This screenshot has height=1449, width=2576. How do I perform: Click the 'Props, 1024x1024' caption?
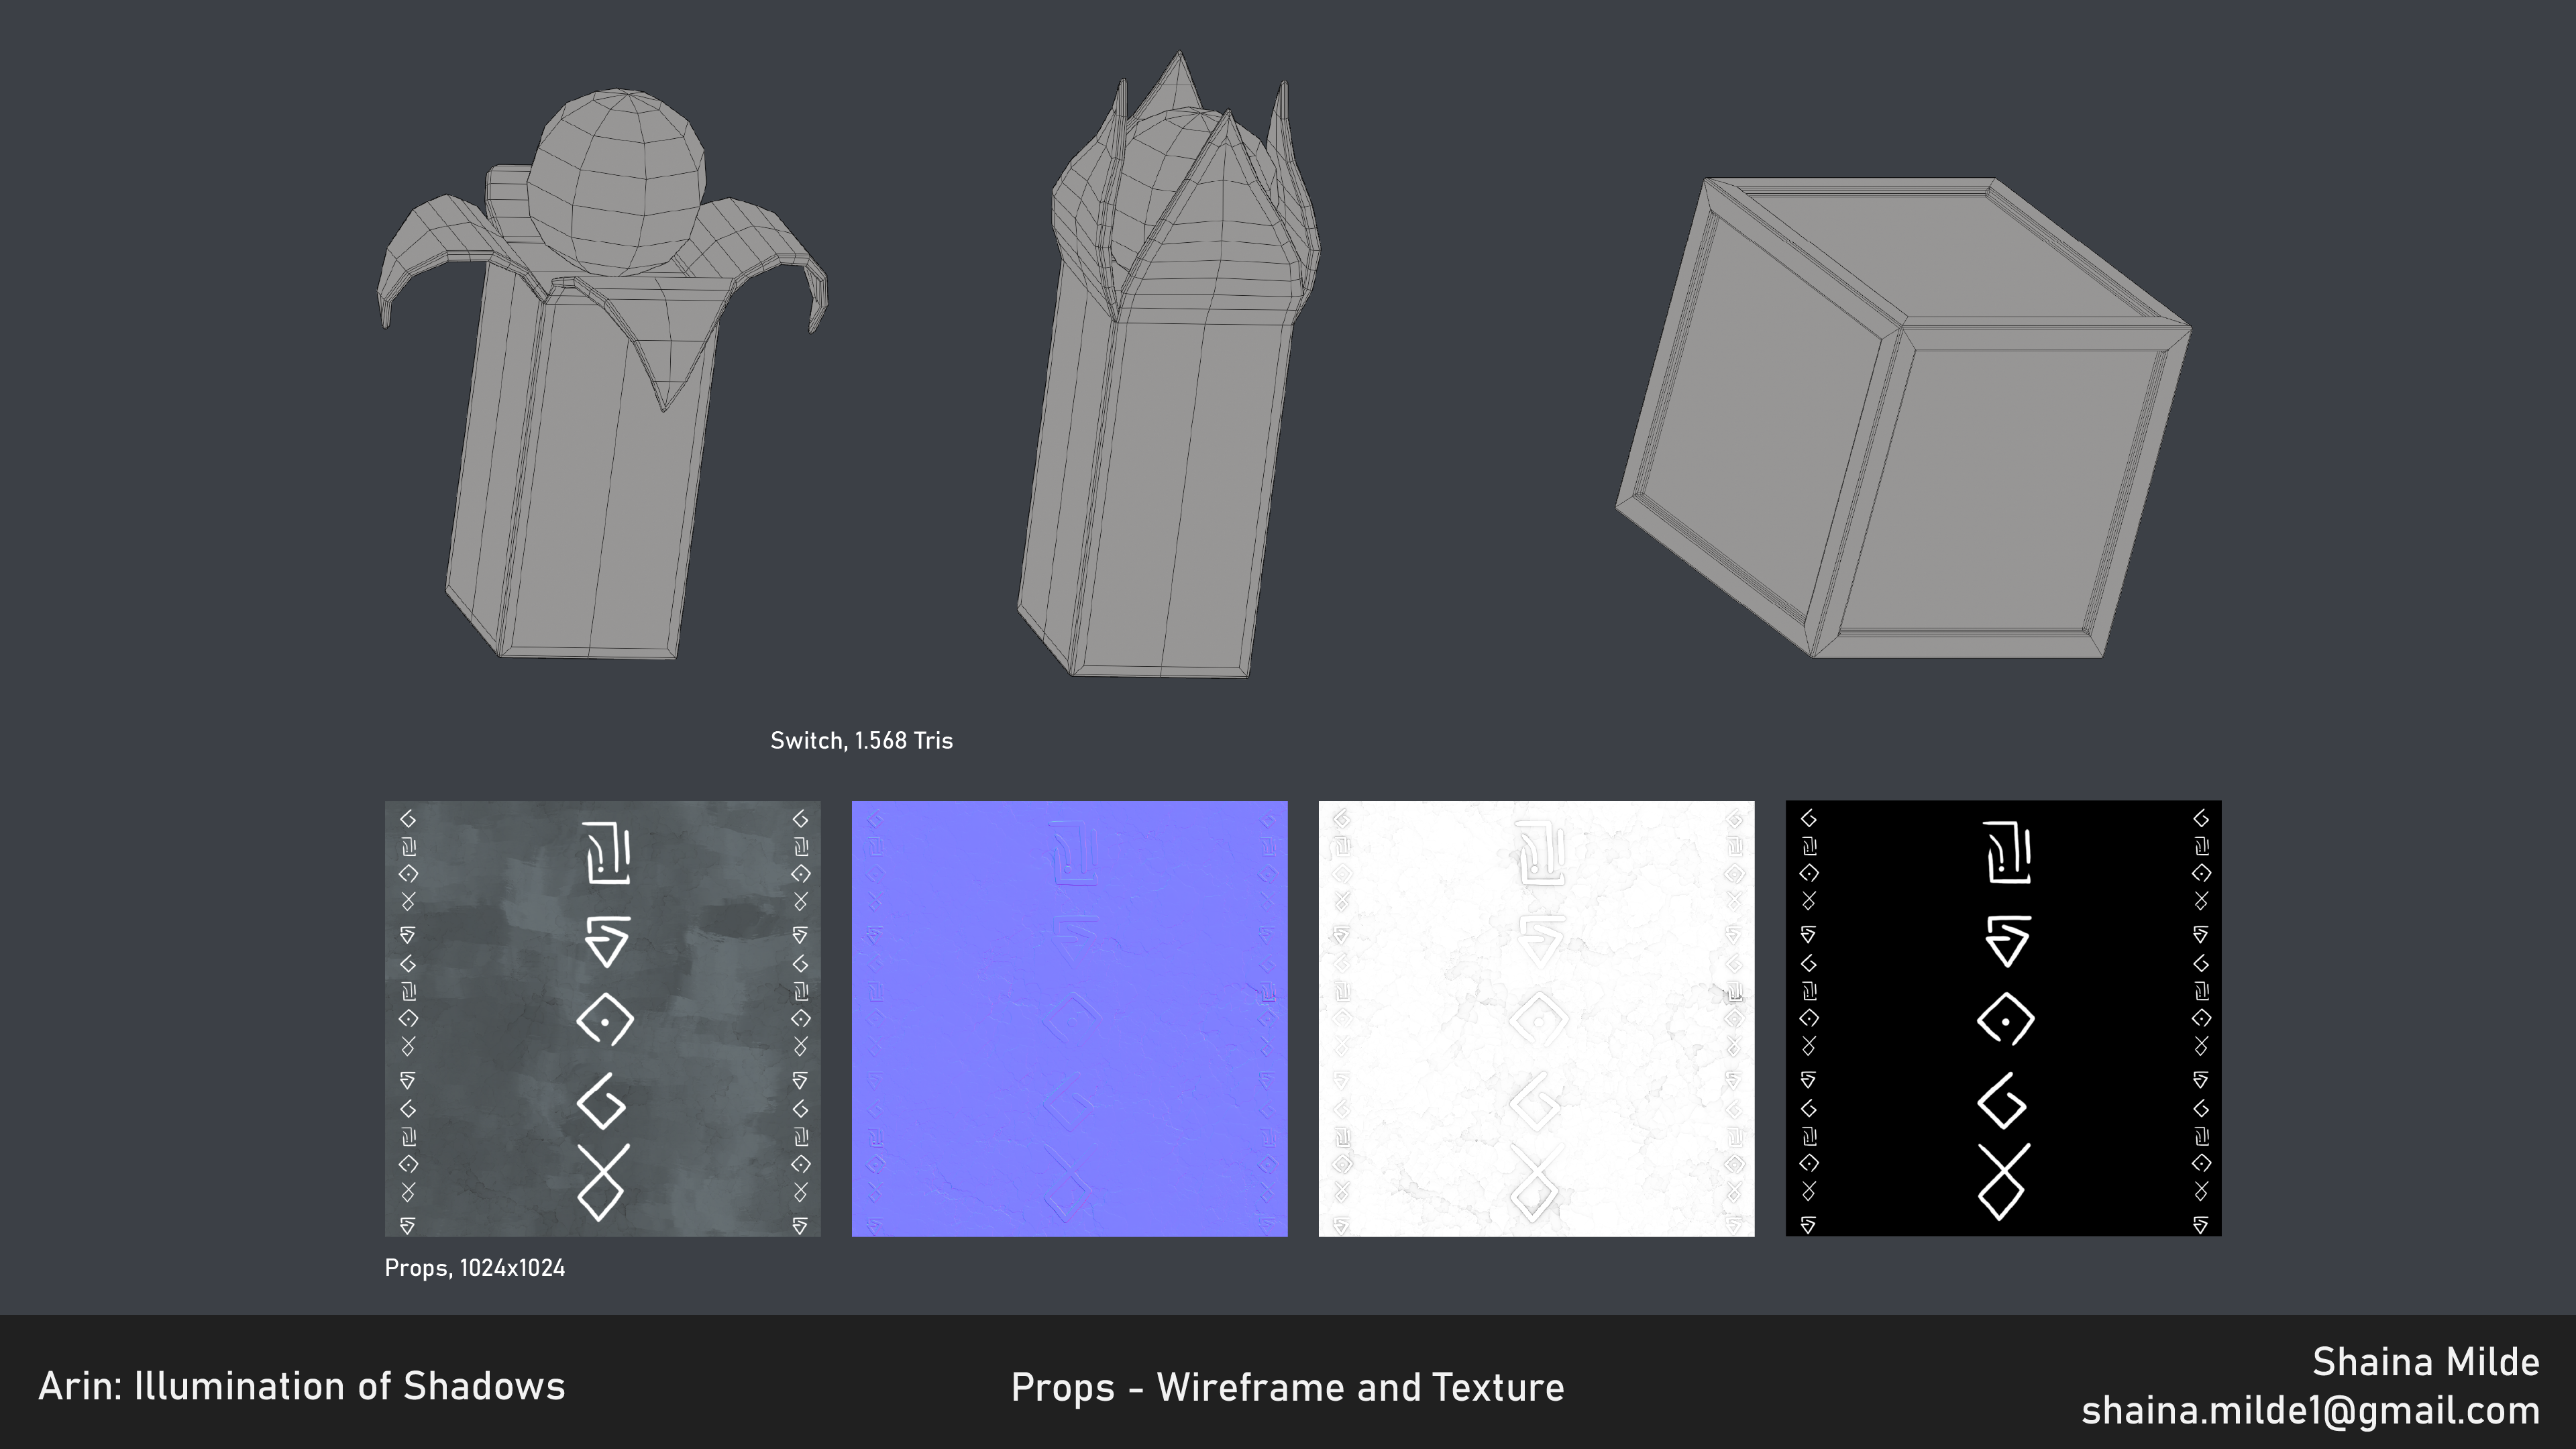pos(475,1268)
